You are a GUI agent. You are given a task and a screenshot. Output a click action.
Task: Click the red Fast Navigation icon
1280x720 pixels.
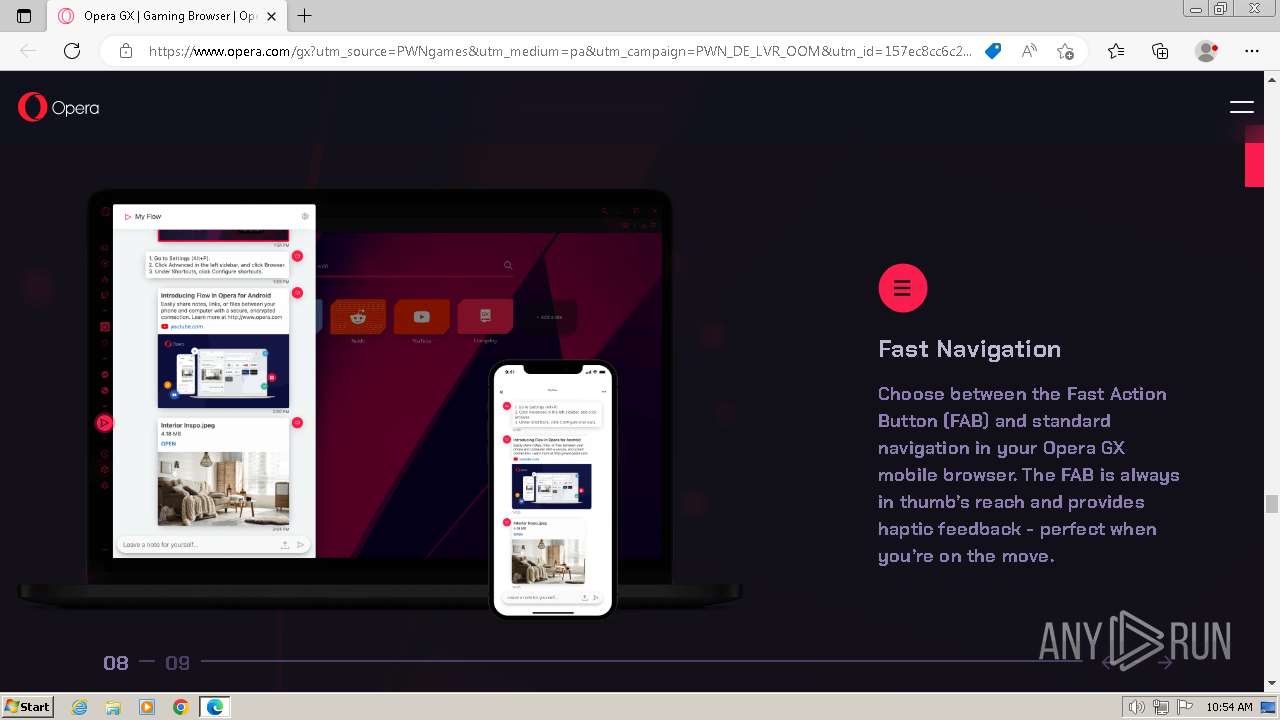tap(903, 288)
